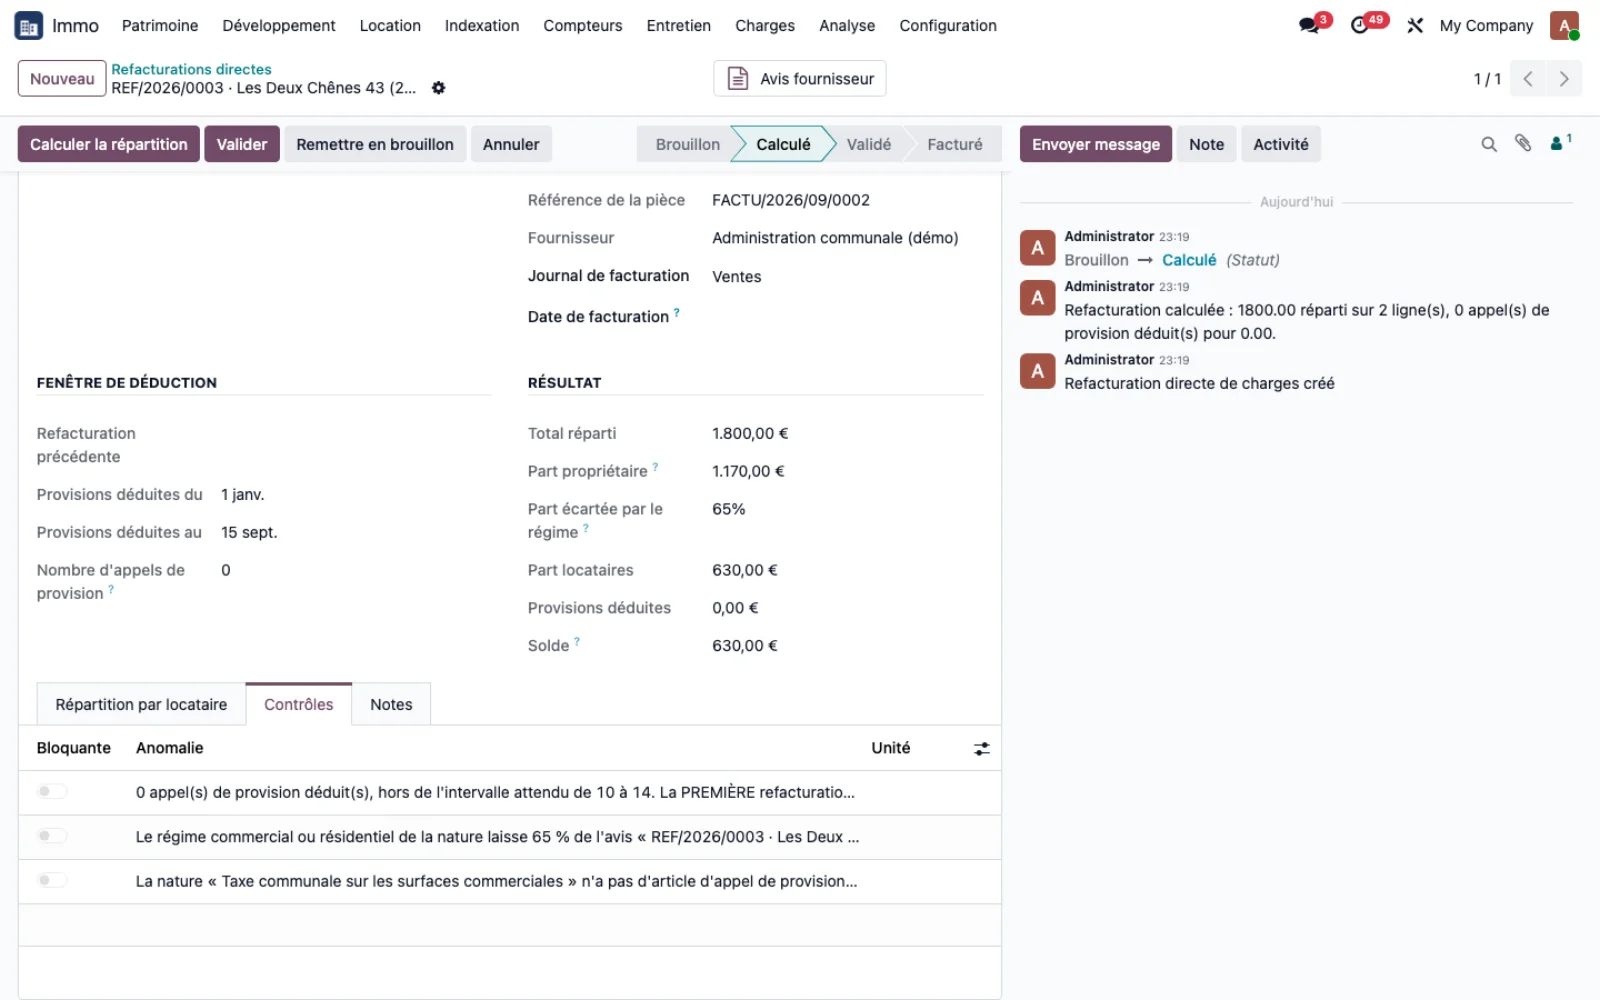This screenshot has height=1000, width=1600.
Task: Open the Location menu
Action: pos(390,26)
